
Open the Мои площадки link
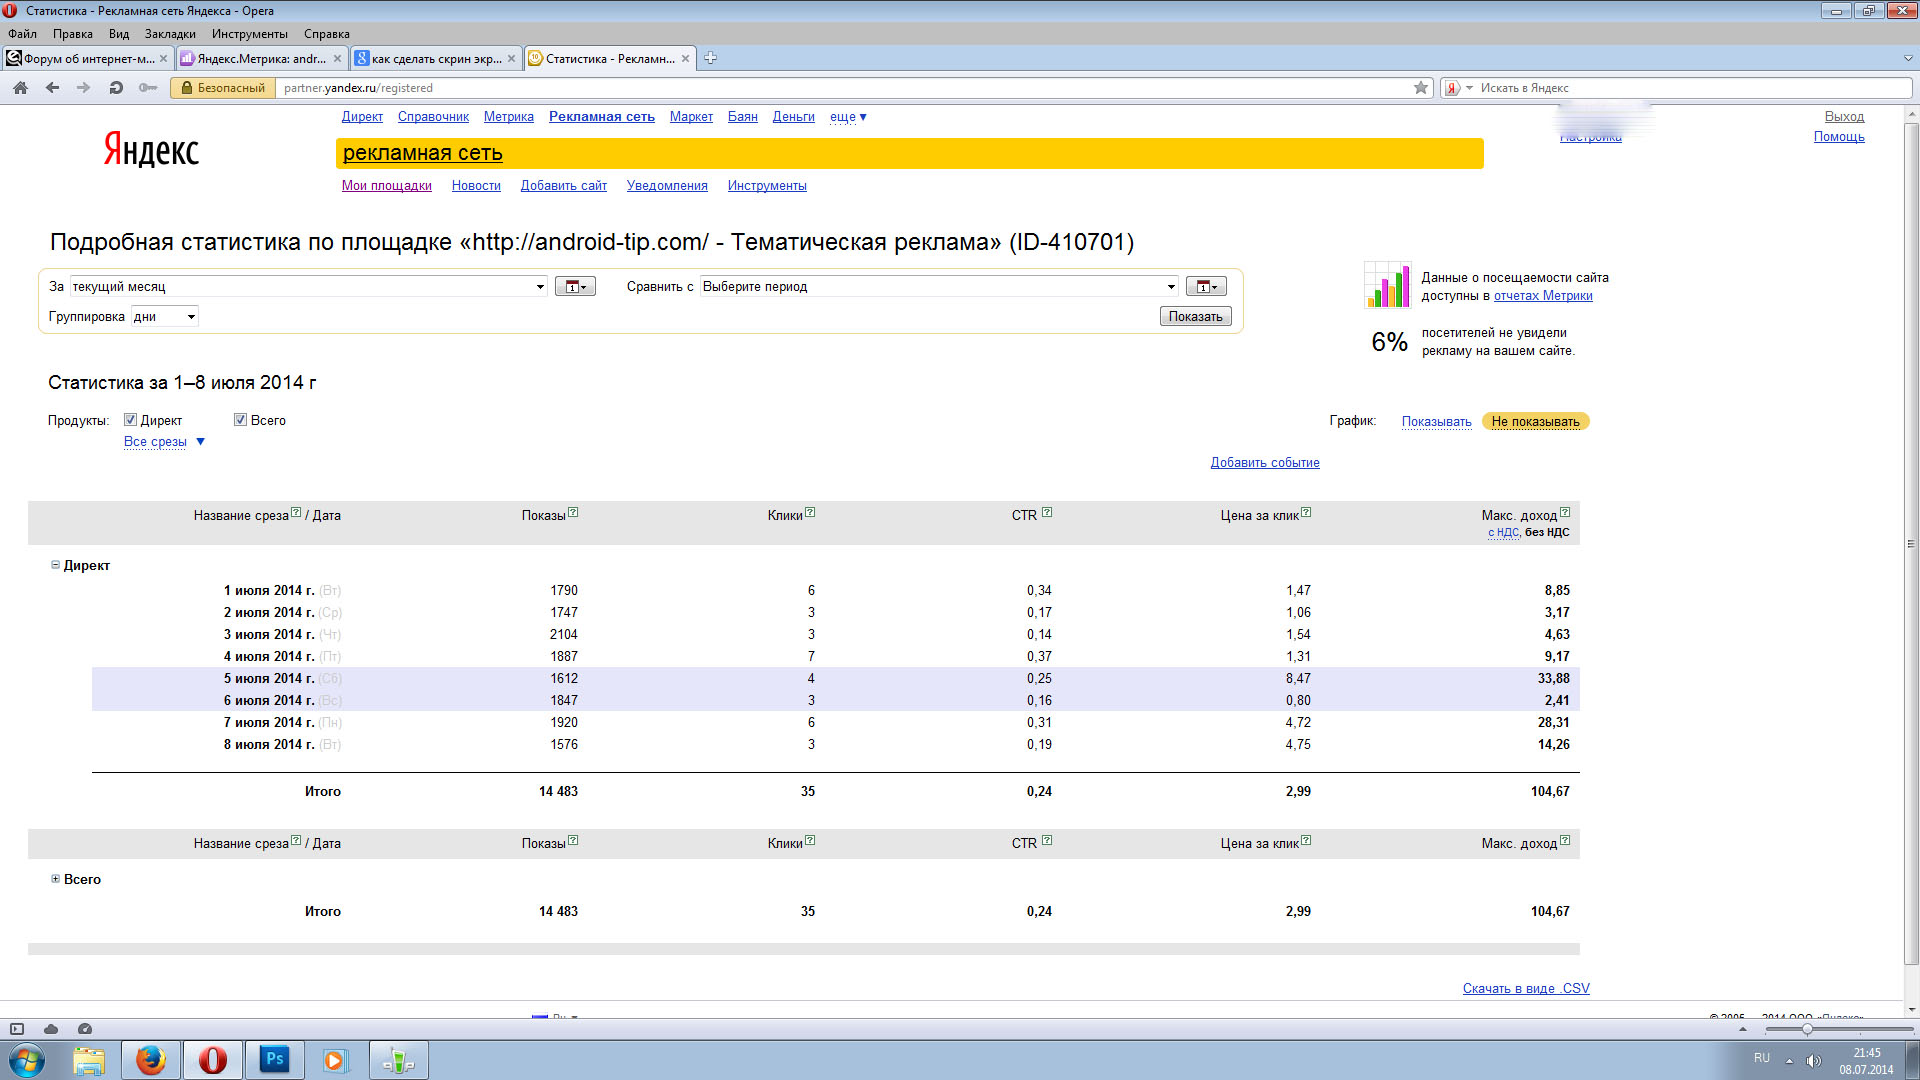coord(387,186)
